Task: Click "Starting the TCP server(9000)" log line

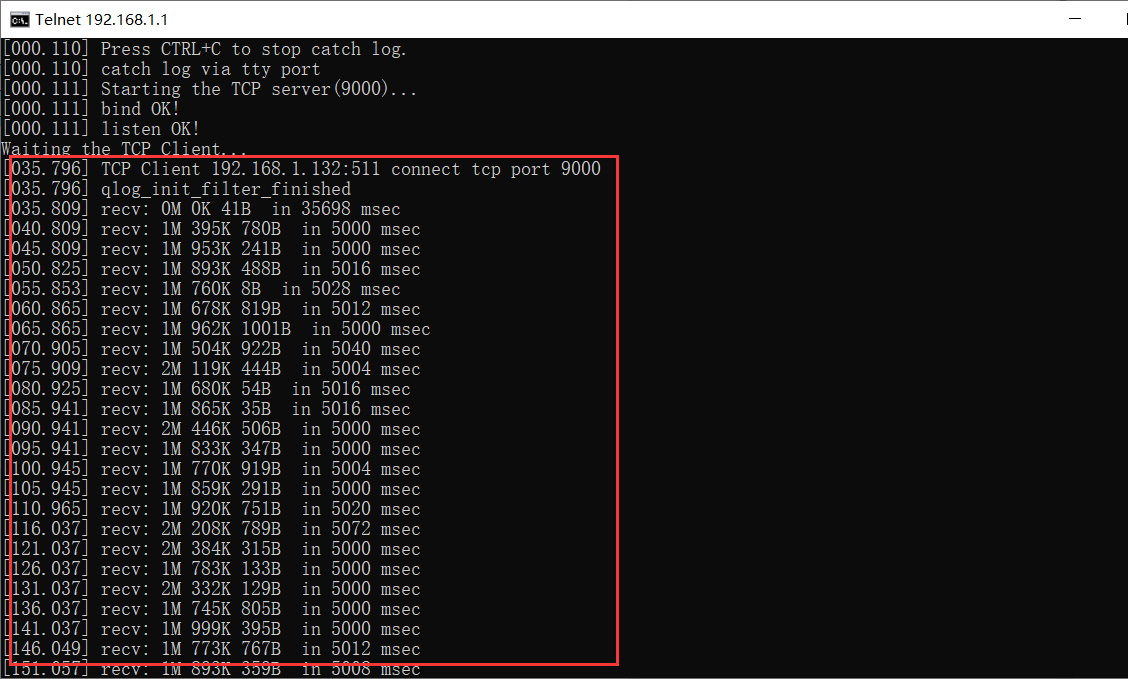Action: (258, 89)
